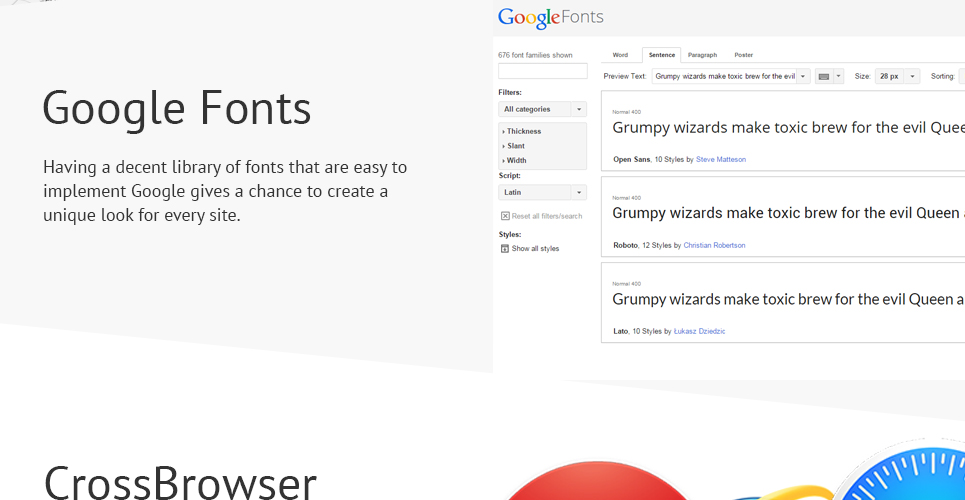Open the Latin script dropdown

click(542, 192)
